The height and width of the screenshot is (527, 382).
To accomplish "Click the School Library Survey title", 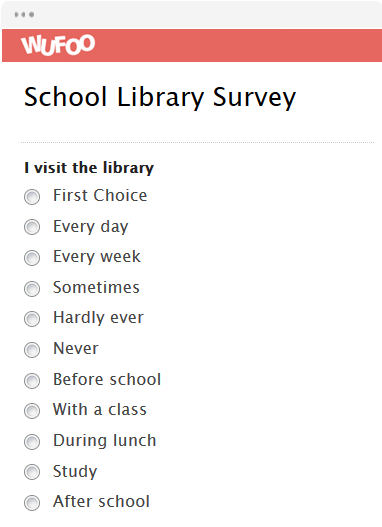I will coord(160,98).
